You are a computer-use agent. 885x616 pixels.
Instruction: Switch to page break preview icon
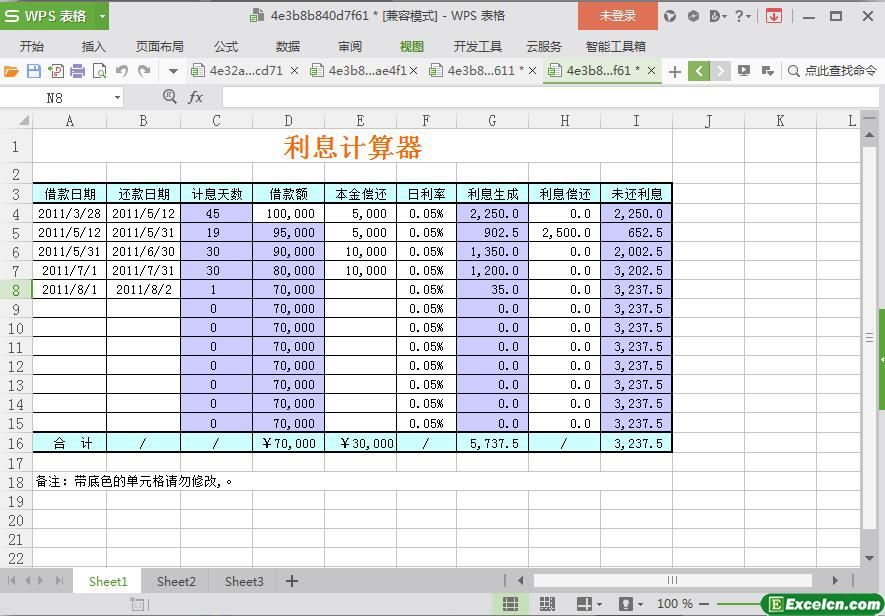546,604
